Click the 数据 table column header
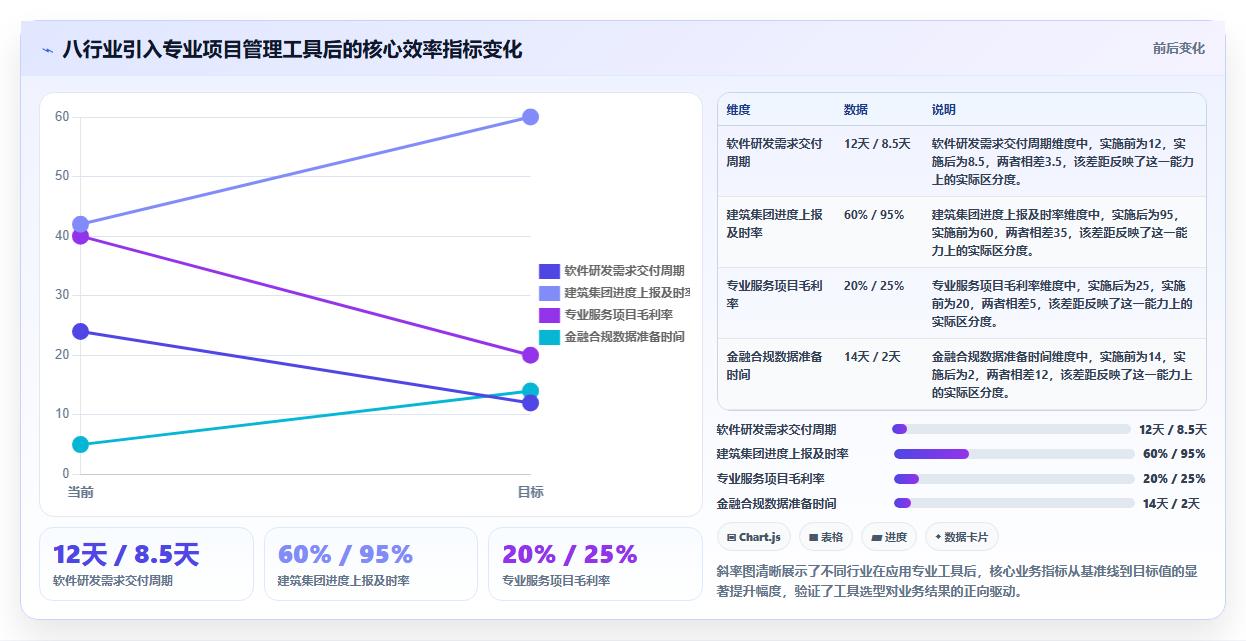The width and height of the screenshot is (1246, 641). 856,110
